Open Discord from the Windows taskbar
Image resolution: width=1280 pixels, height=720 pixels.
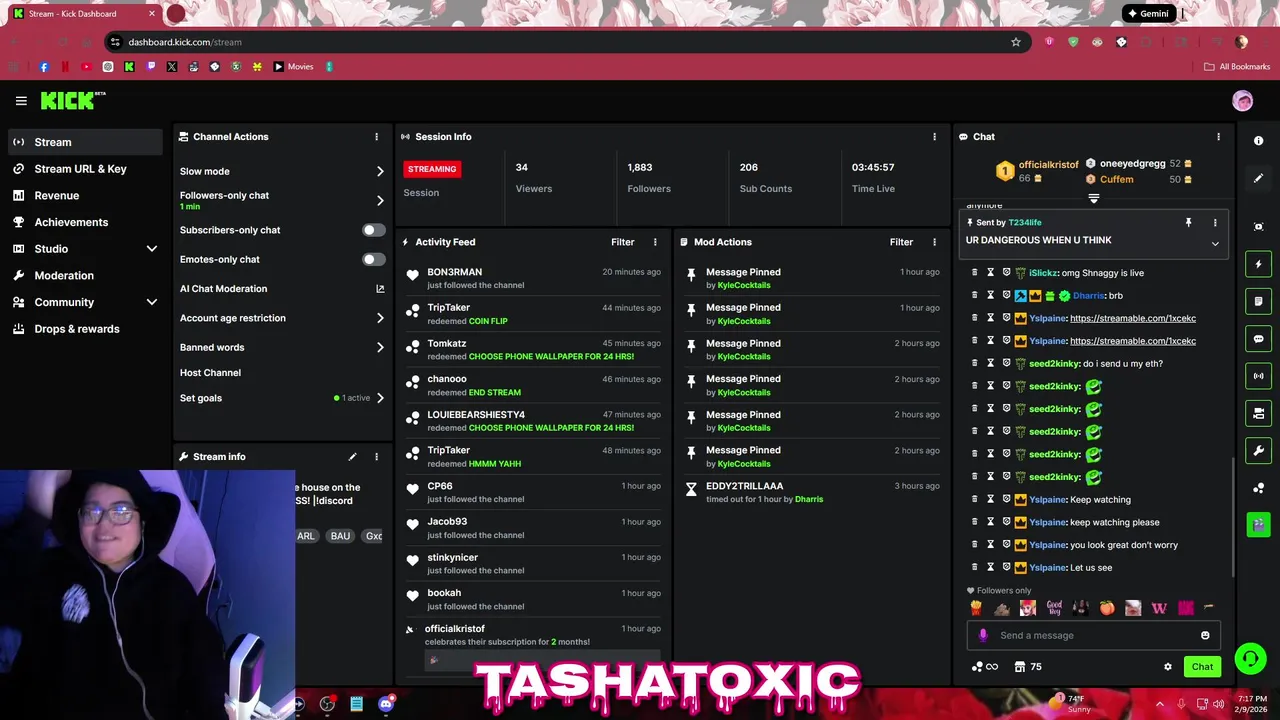coord(386,704)
